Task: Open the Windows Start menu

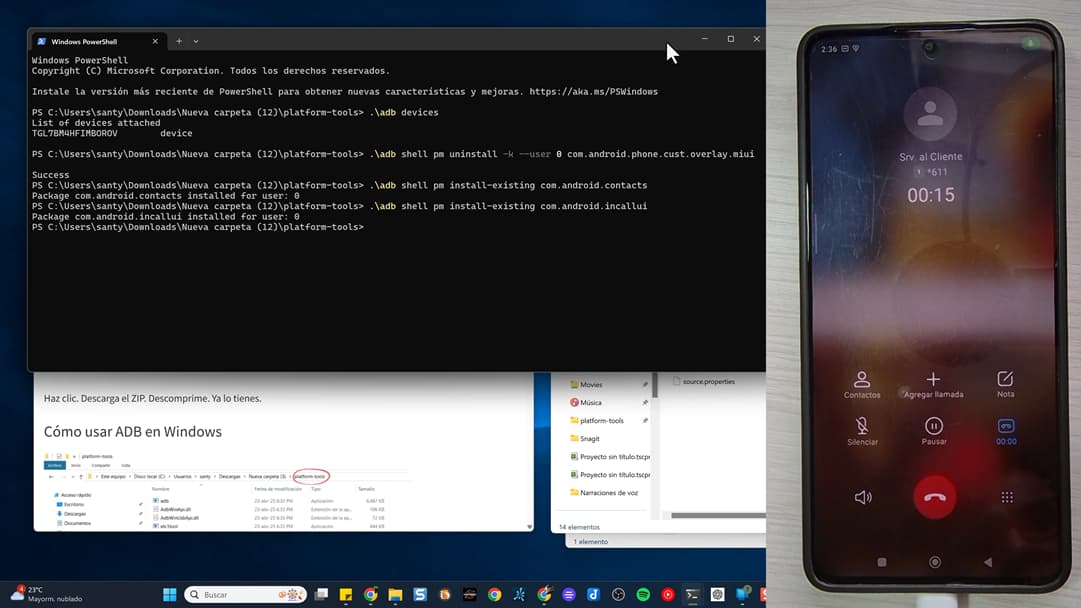Action: coord(170,595)
